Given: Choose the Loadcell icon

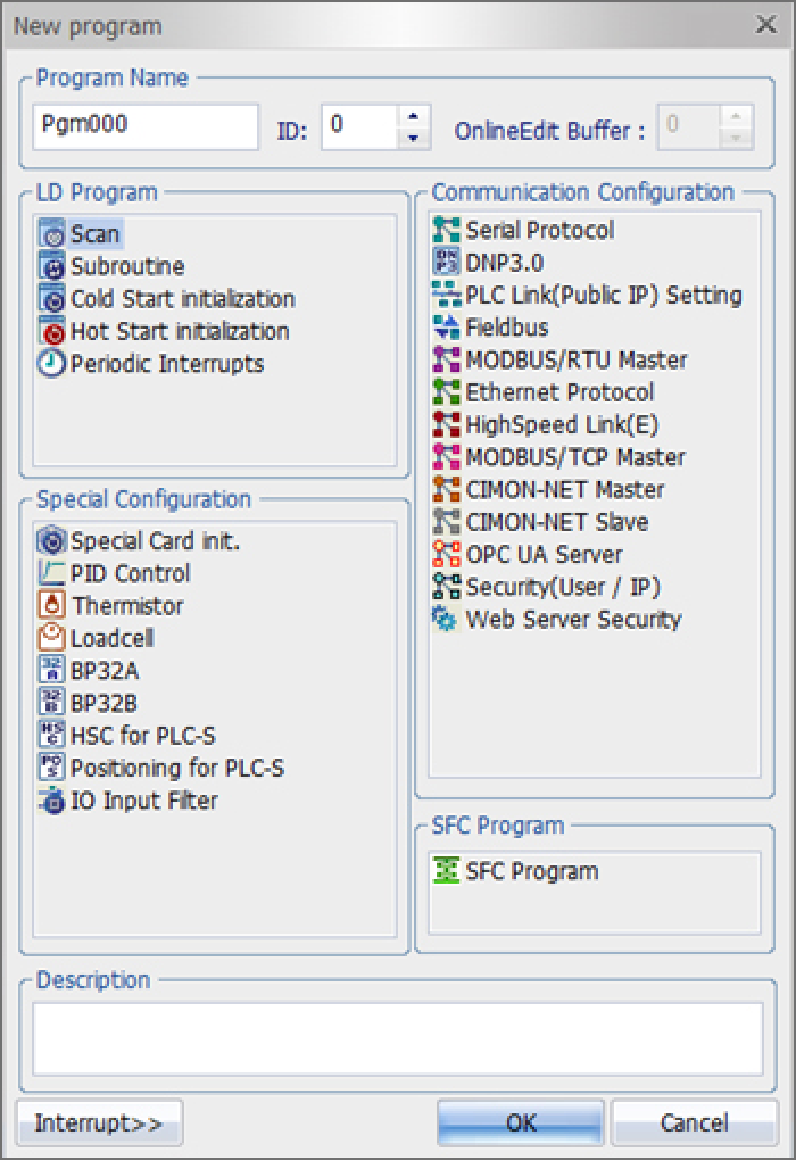Looking at the screenshot, I should [52, 638].
